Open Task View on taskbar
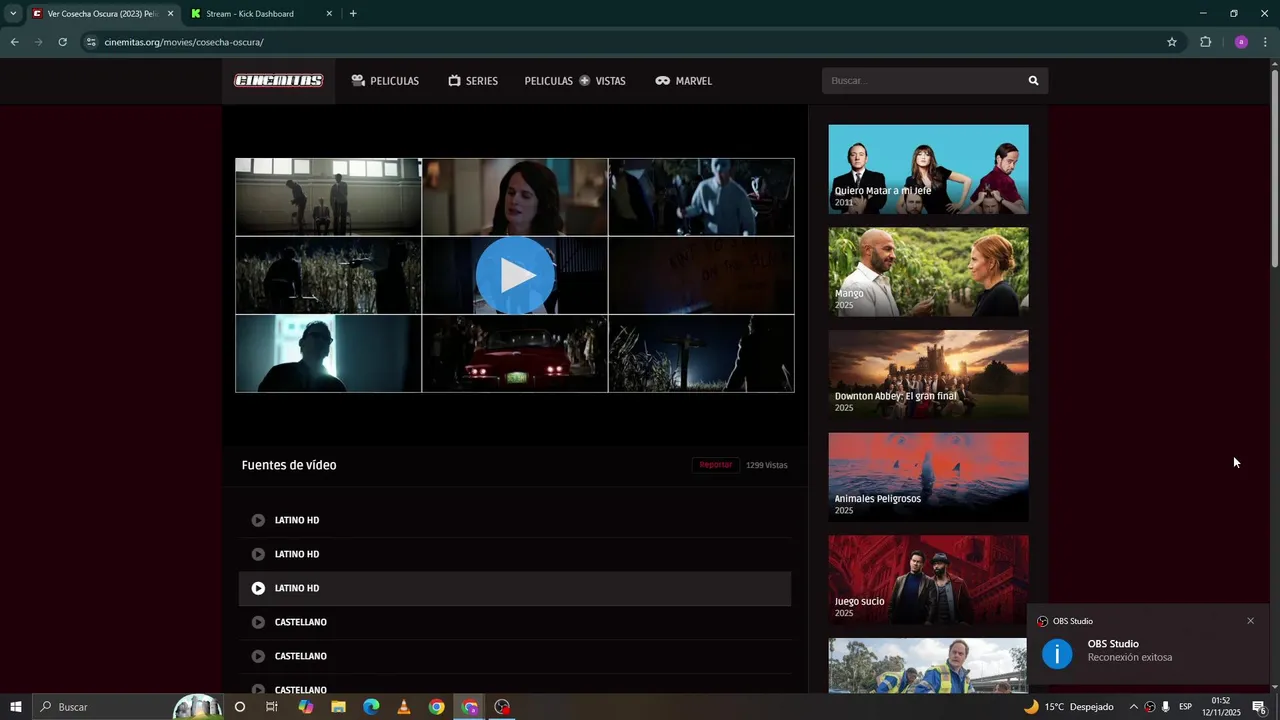 point(272,707)
